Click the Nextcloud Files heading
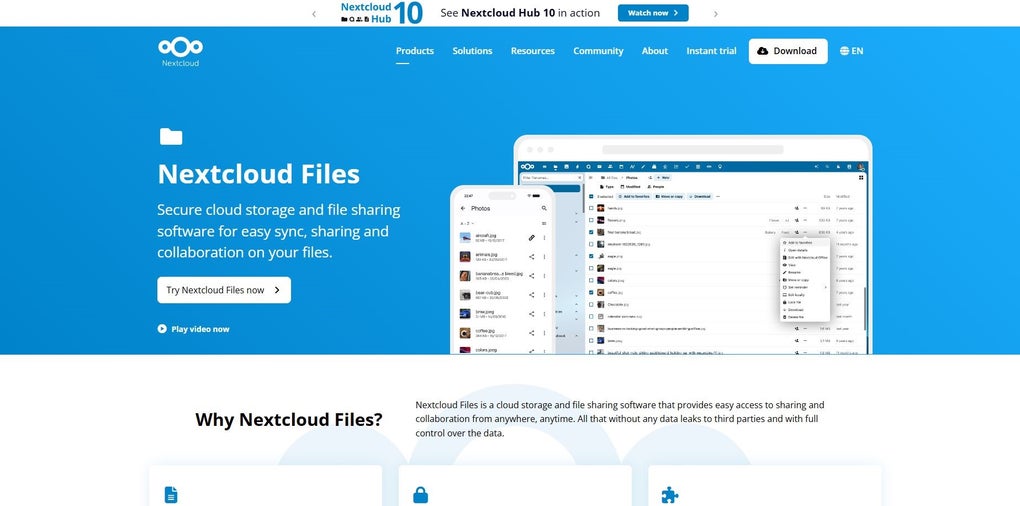The height and width of the screenshot is (506, 1020). (259, 174)
